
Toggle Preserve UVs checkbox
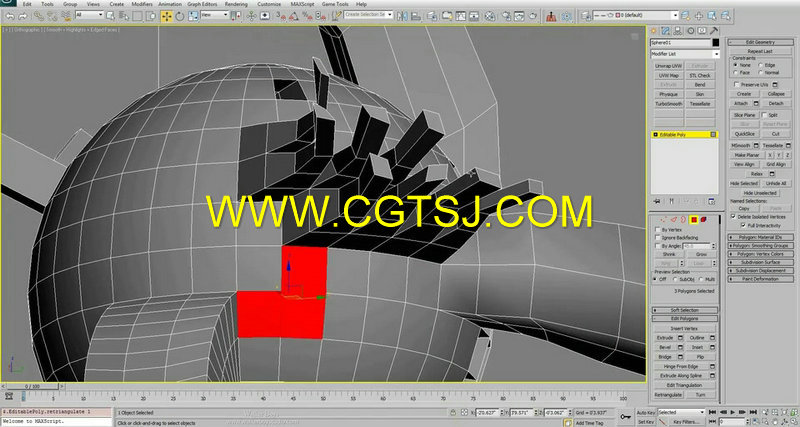pos(736,85)
